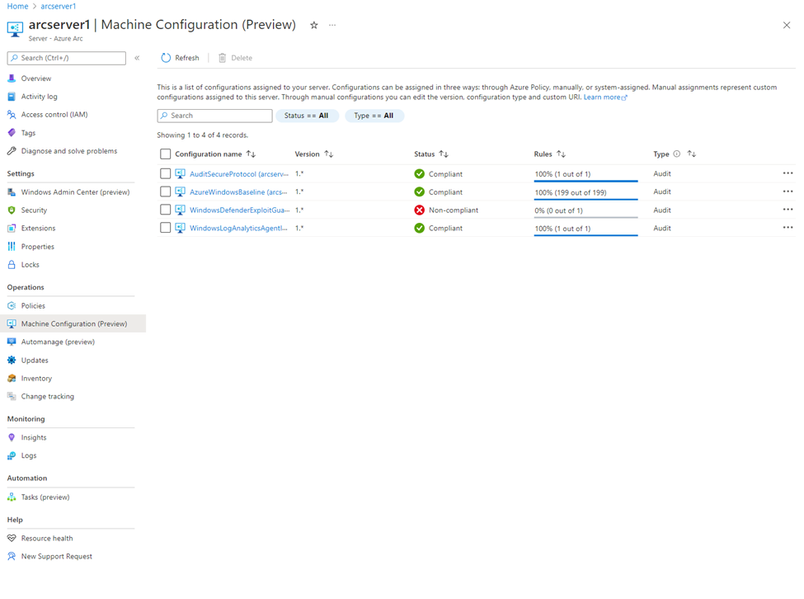This screenshot has height=599, width=804.
Task: Sort by Type column arrows
Action: click(692, 154)
